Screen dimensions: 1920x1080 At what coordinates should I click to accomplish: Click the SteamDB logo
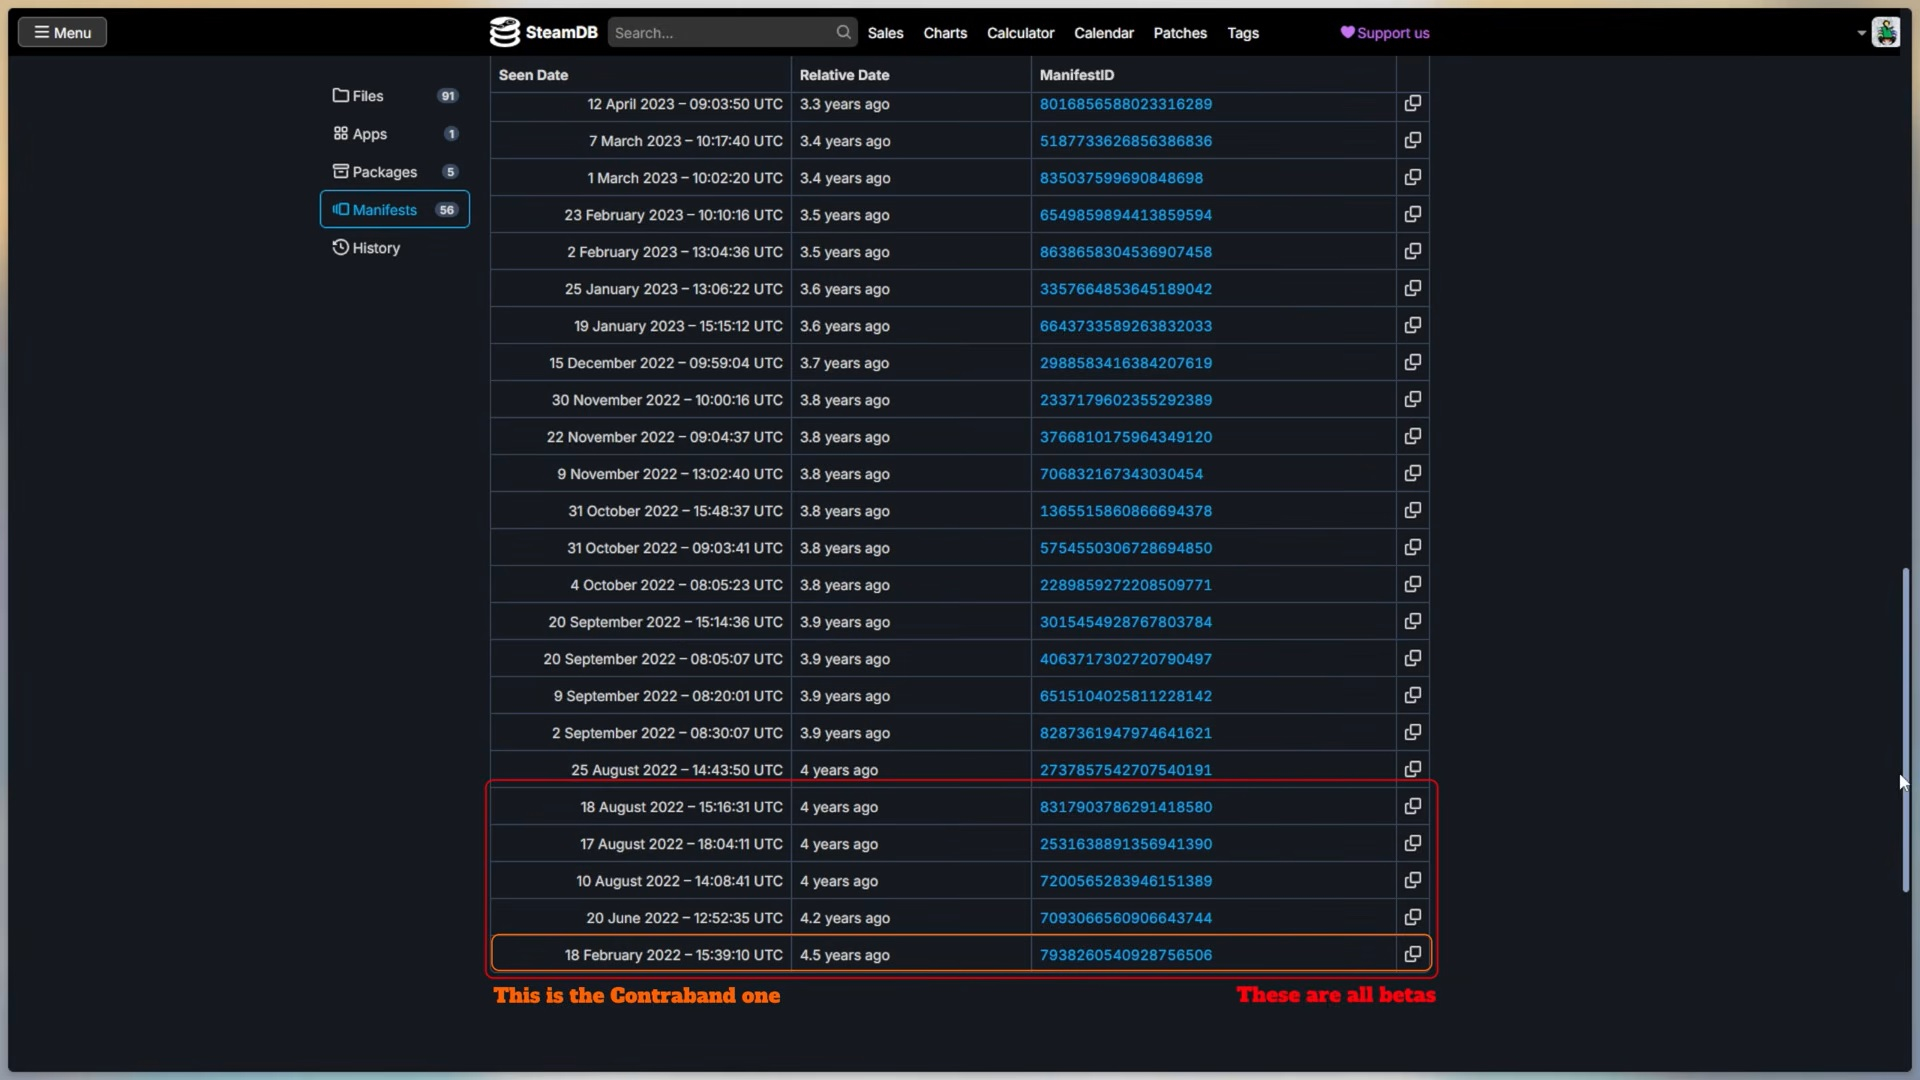coord(543,32)
